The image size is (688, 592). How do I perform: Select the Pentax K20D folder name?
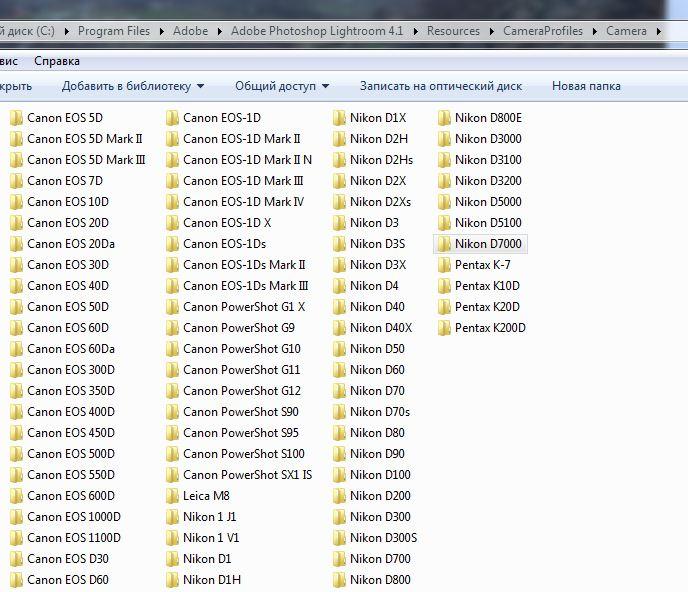pyautogui.click(x=487, y=307)
